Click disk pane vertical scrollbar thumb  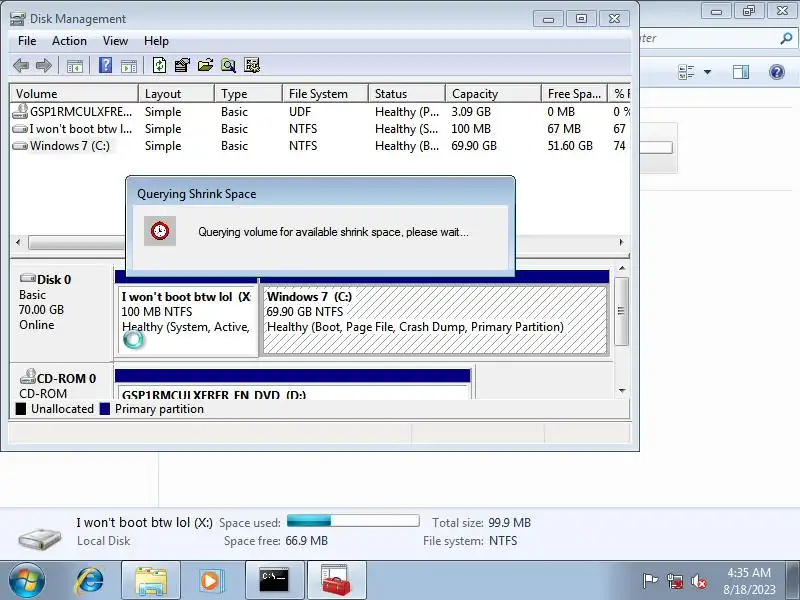pyautogui.click(x=622, y=311)
